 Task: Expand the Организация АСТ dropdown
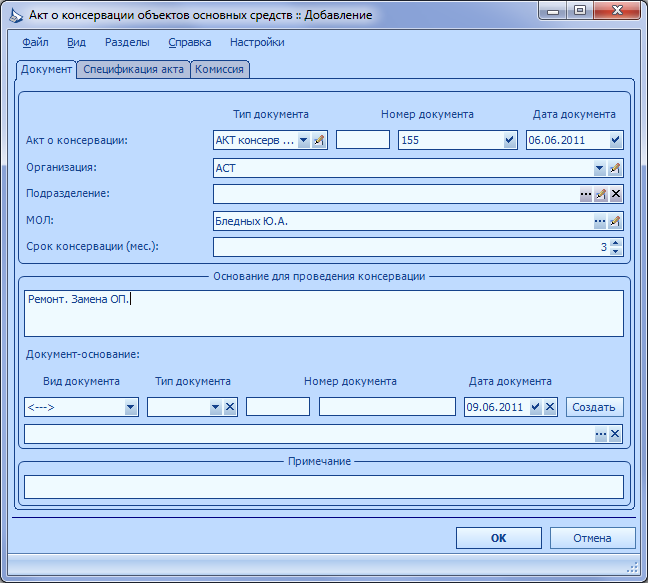click(x=600, y=168)
